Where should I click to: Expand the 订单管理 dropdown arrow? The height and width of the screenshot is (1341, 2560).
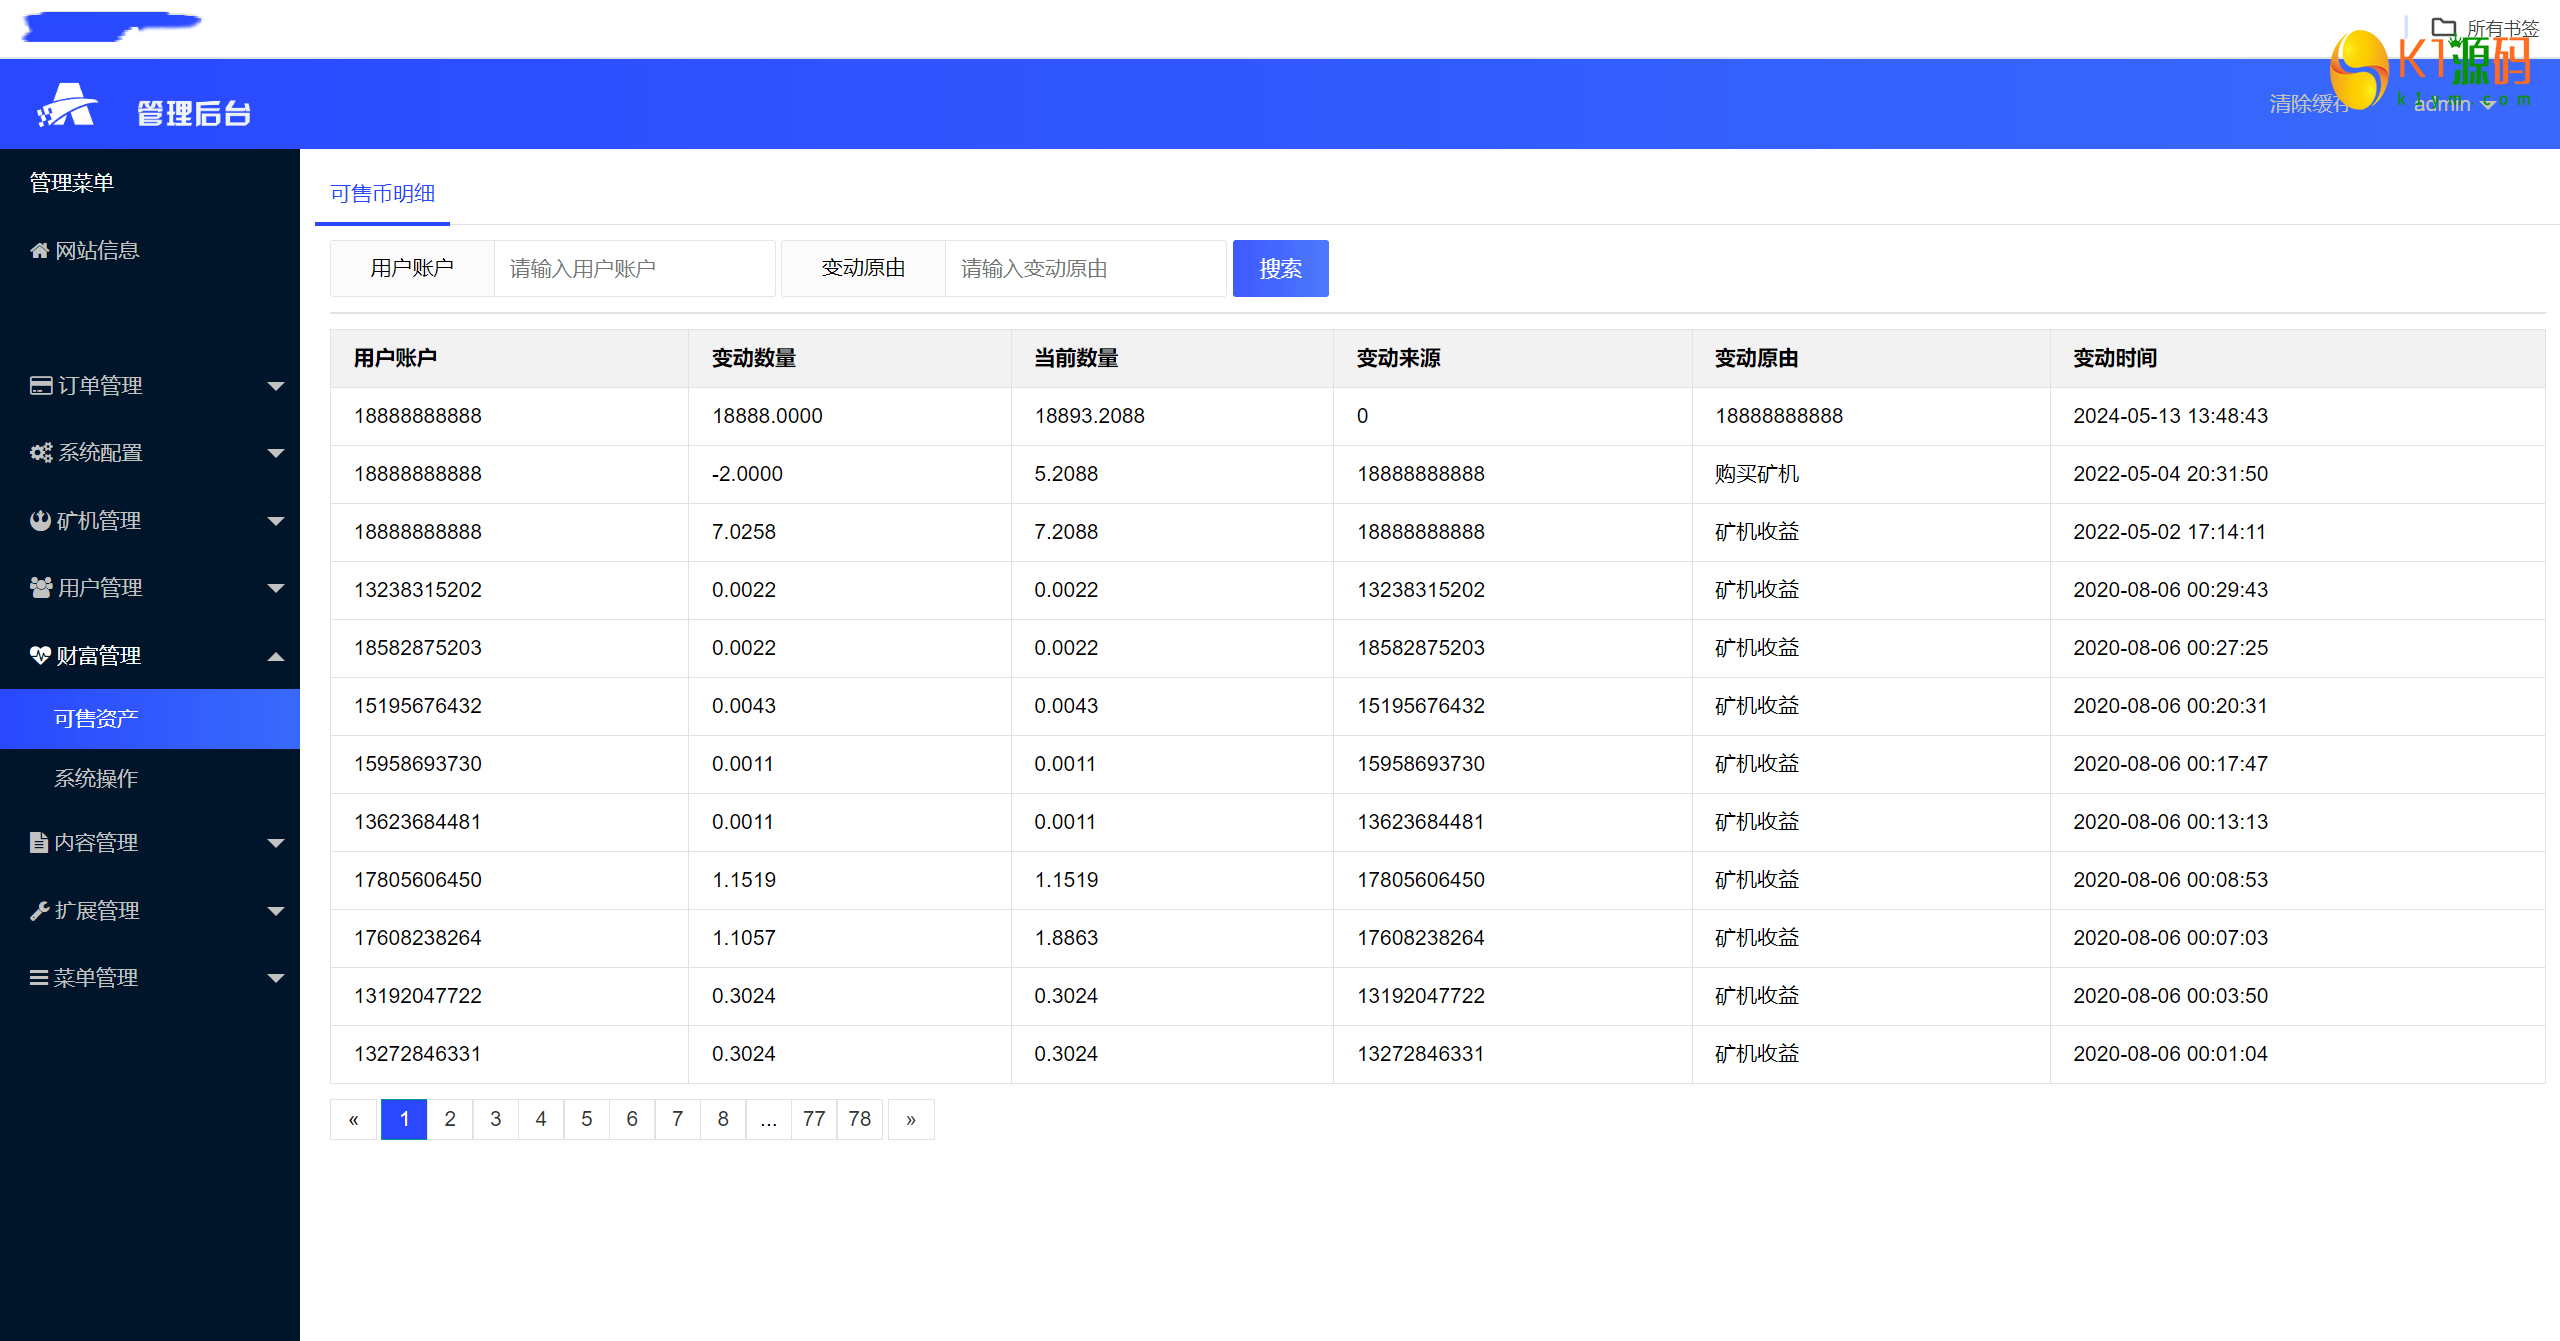(x=276, y=386)
